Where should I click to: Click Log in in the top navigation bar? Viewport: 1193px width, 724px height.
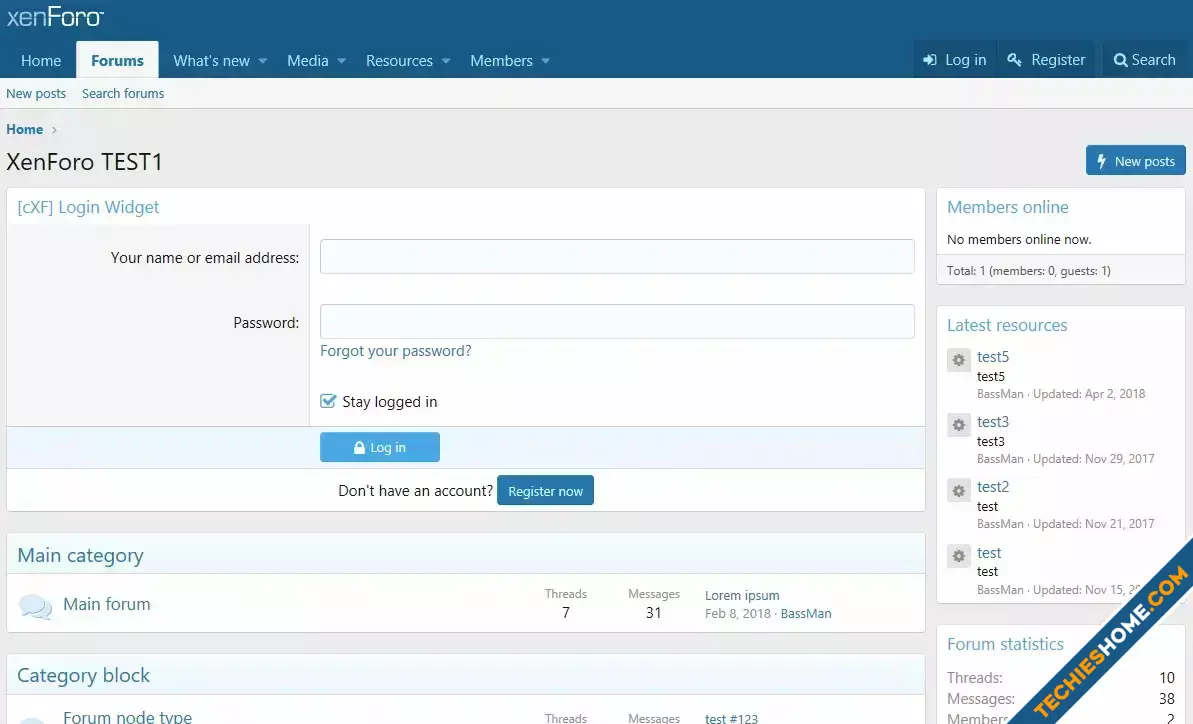(955, 59)
